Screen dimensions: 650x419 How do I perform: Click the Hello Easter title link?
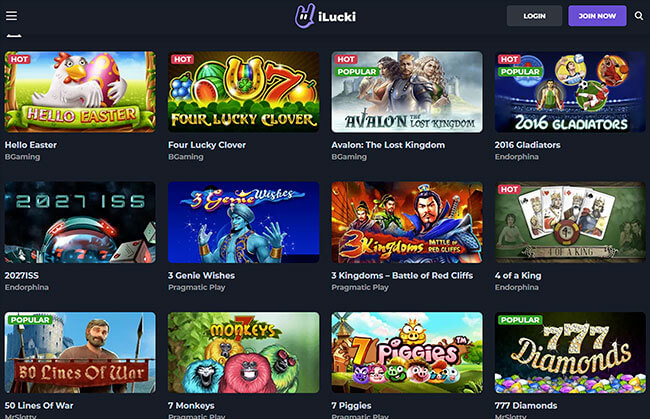point(31,145)
